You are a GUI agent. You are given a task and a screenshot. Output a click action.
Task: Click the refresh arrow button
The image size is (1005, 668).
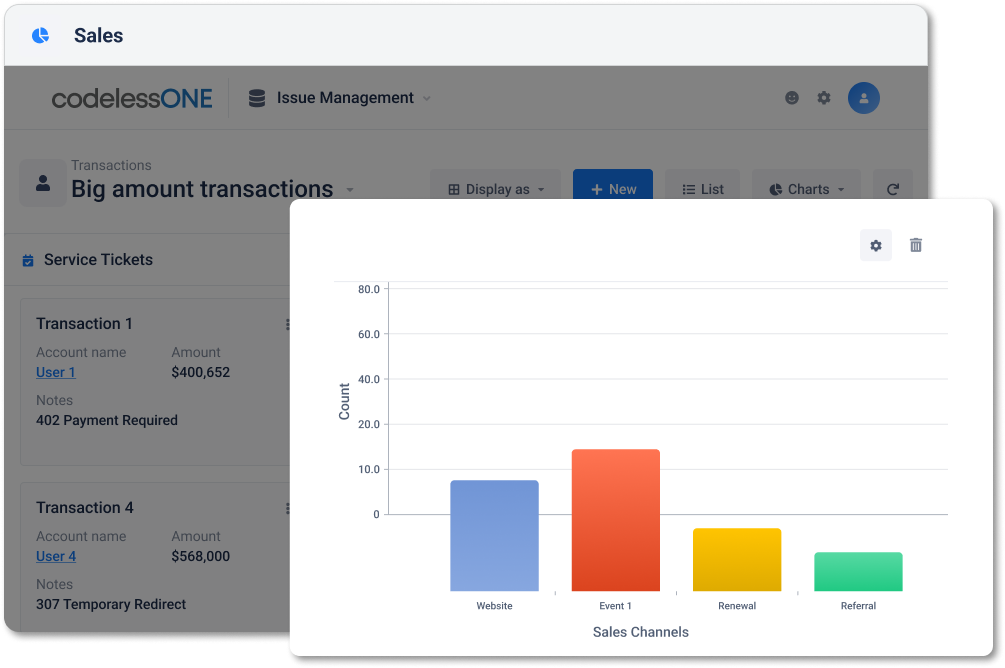893,189
